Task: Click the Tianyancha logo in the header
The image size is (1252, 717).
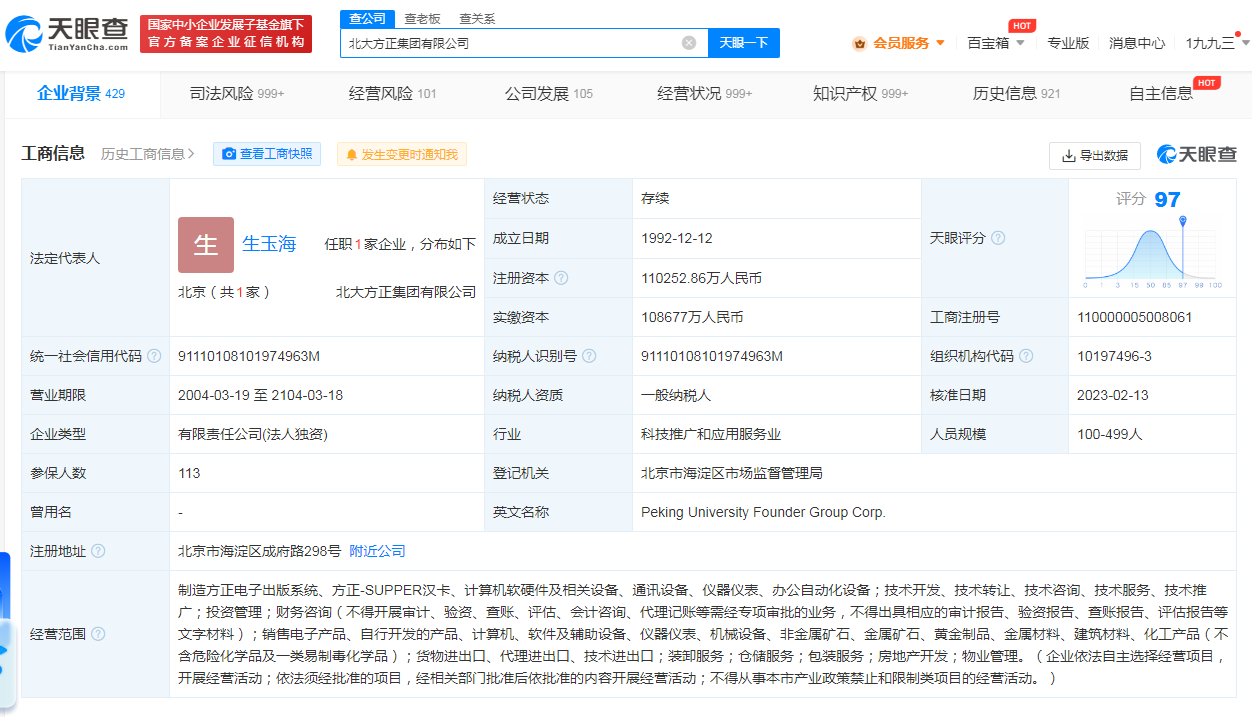Action: coord(67,34)
